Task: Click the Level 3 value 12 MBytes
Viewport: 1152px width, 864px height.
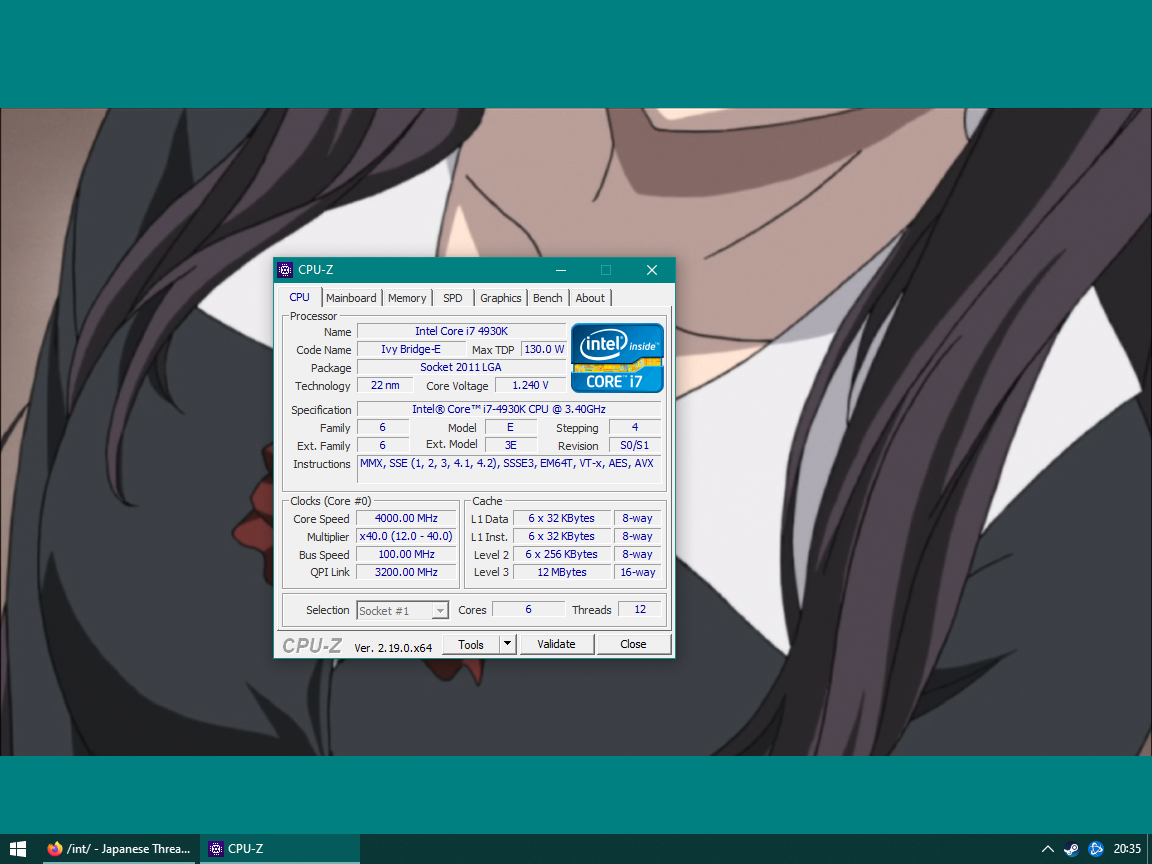Action: pos(561,572)
